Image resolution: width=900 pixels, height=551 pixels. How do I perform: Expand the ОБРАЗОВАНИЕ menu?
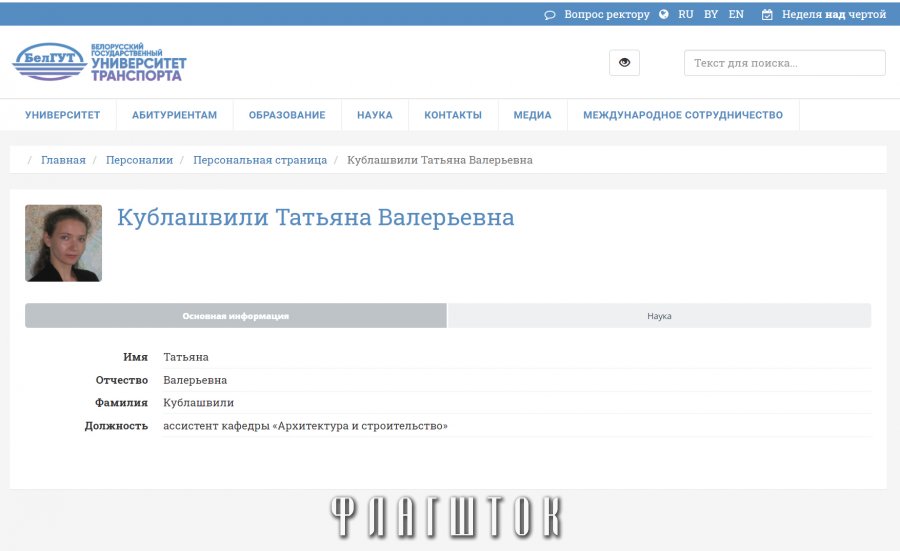click(287, 115)
